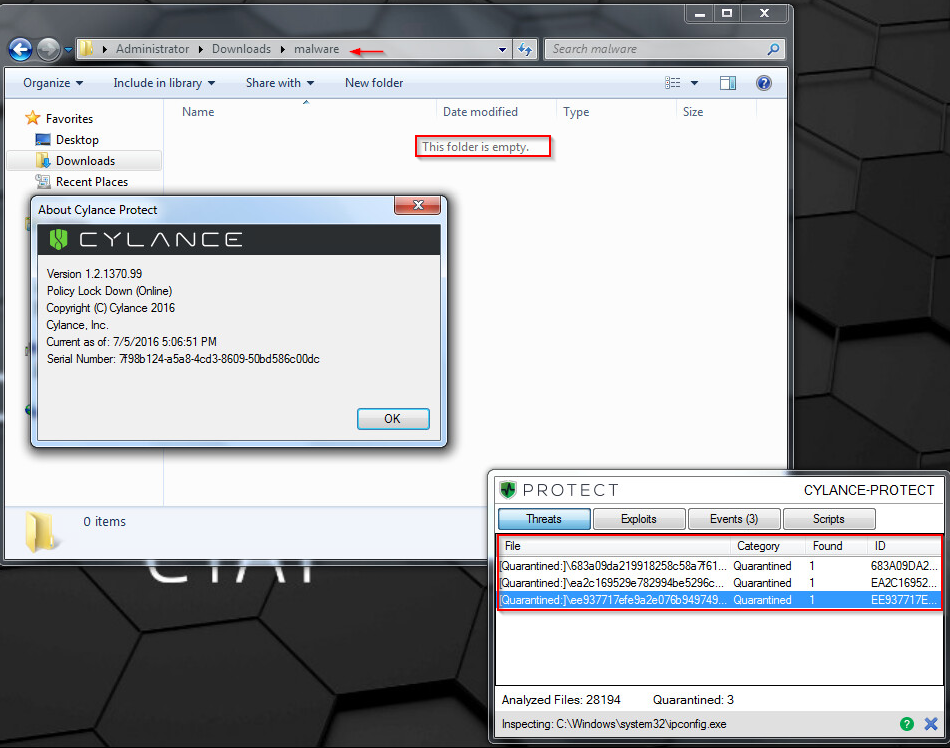
Task: Minimize the Explorer window
Action: (700, 14)
